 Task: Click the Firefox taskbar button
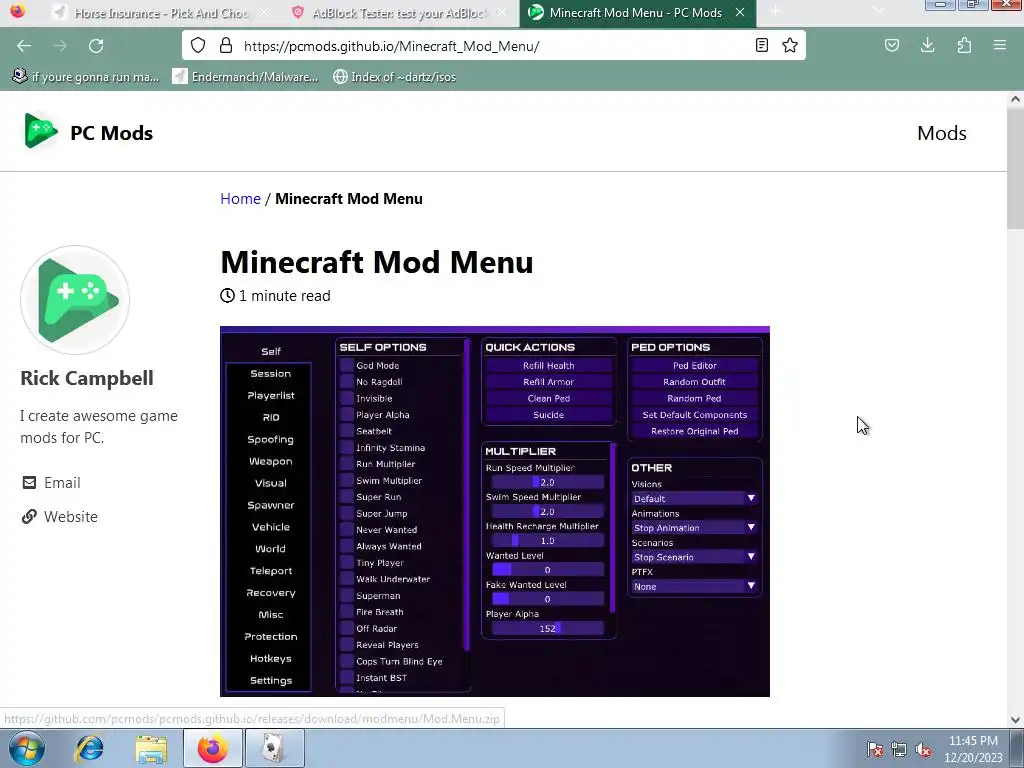[213, 748]
